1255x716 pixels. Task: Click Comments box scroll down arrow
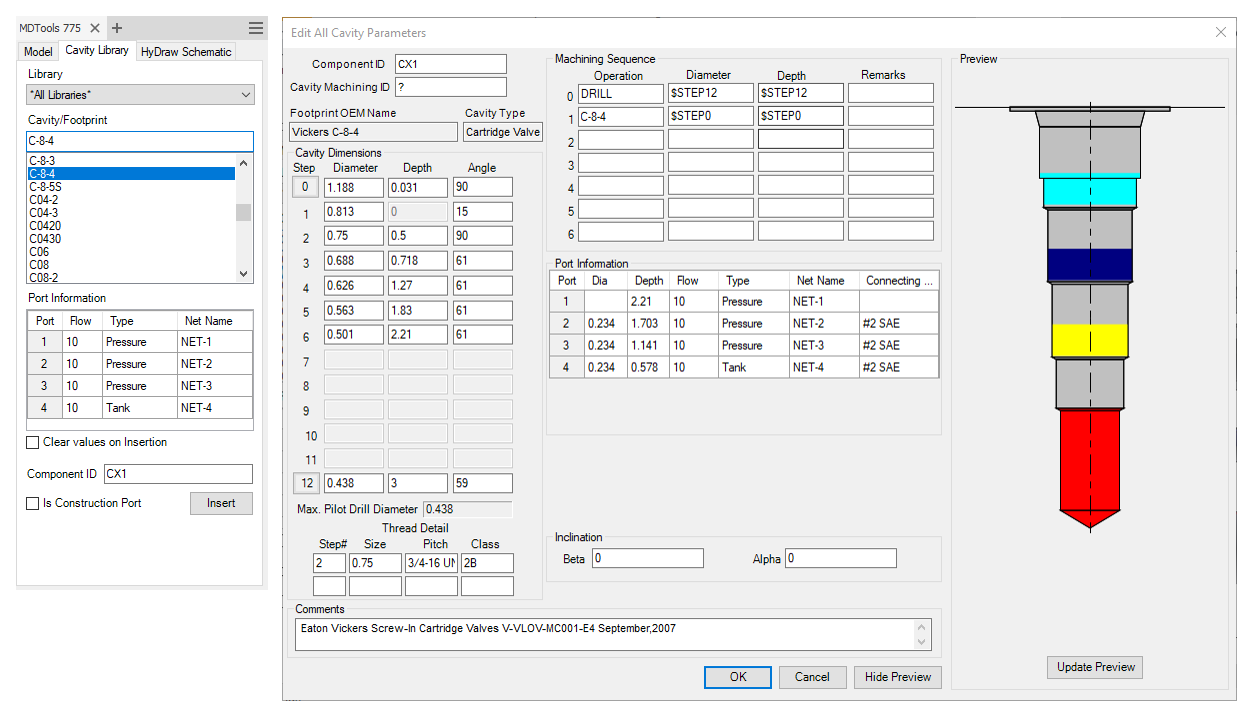pyautogui.click(x=922, y=641)
